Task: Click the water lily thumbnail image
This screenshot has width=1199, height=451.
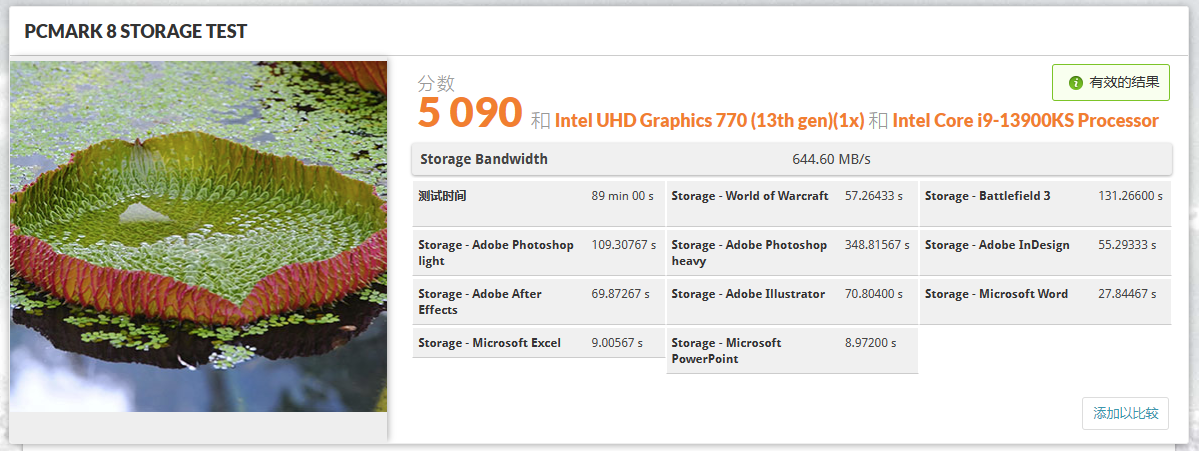Action: 198,236
